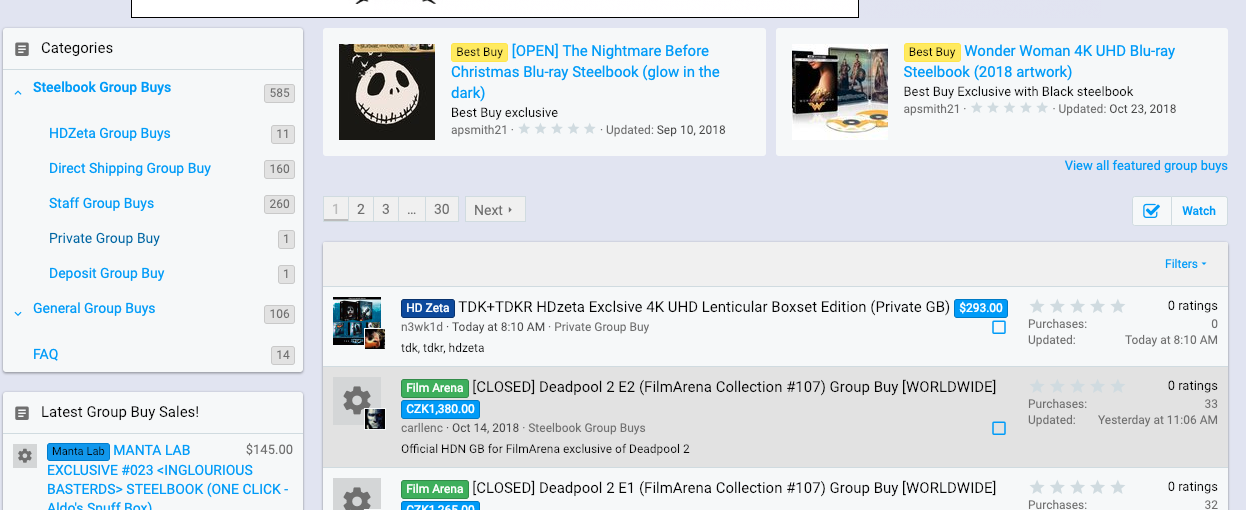The width and height of the screenshot is (1246, 510).
Task: Tick the checkbox for the TDK+TDKR HDzeta listing
Action: (999, 327)
